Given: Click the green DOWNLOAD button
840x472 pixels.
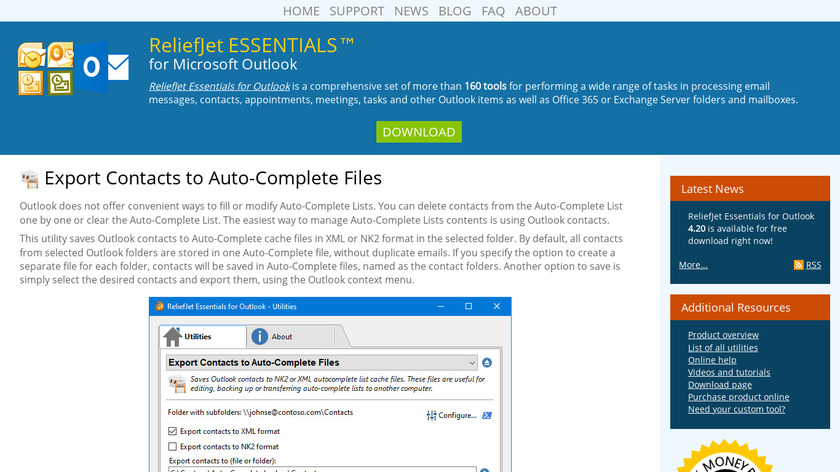Looking at the screenshot, I should 419,132.
